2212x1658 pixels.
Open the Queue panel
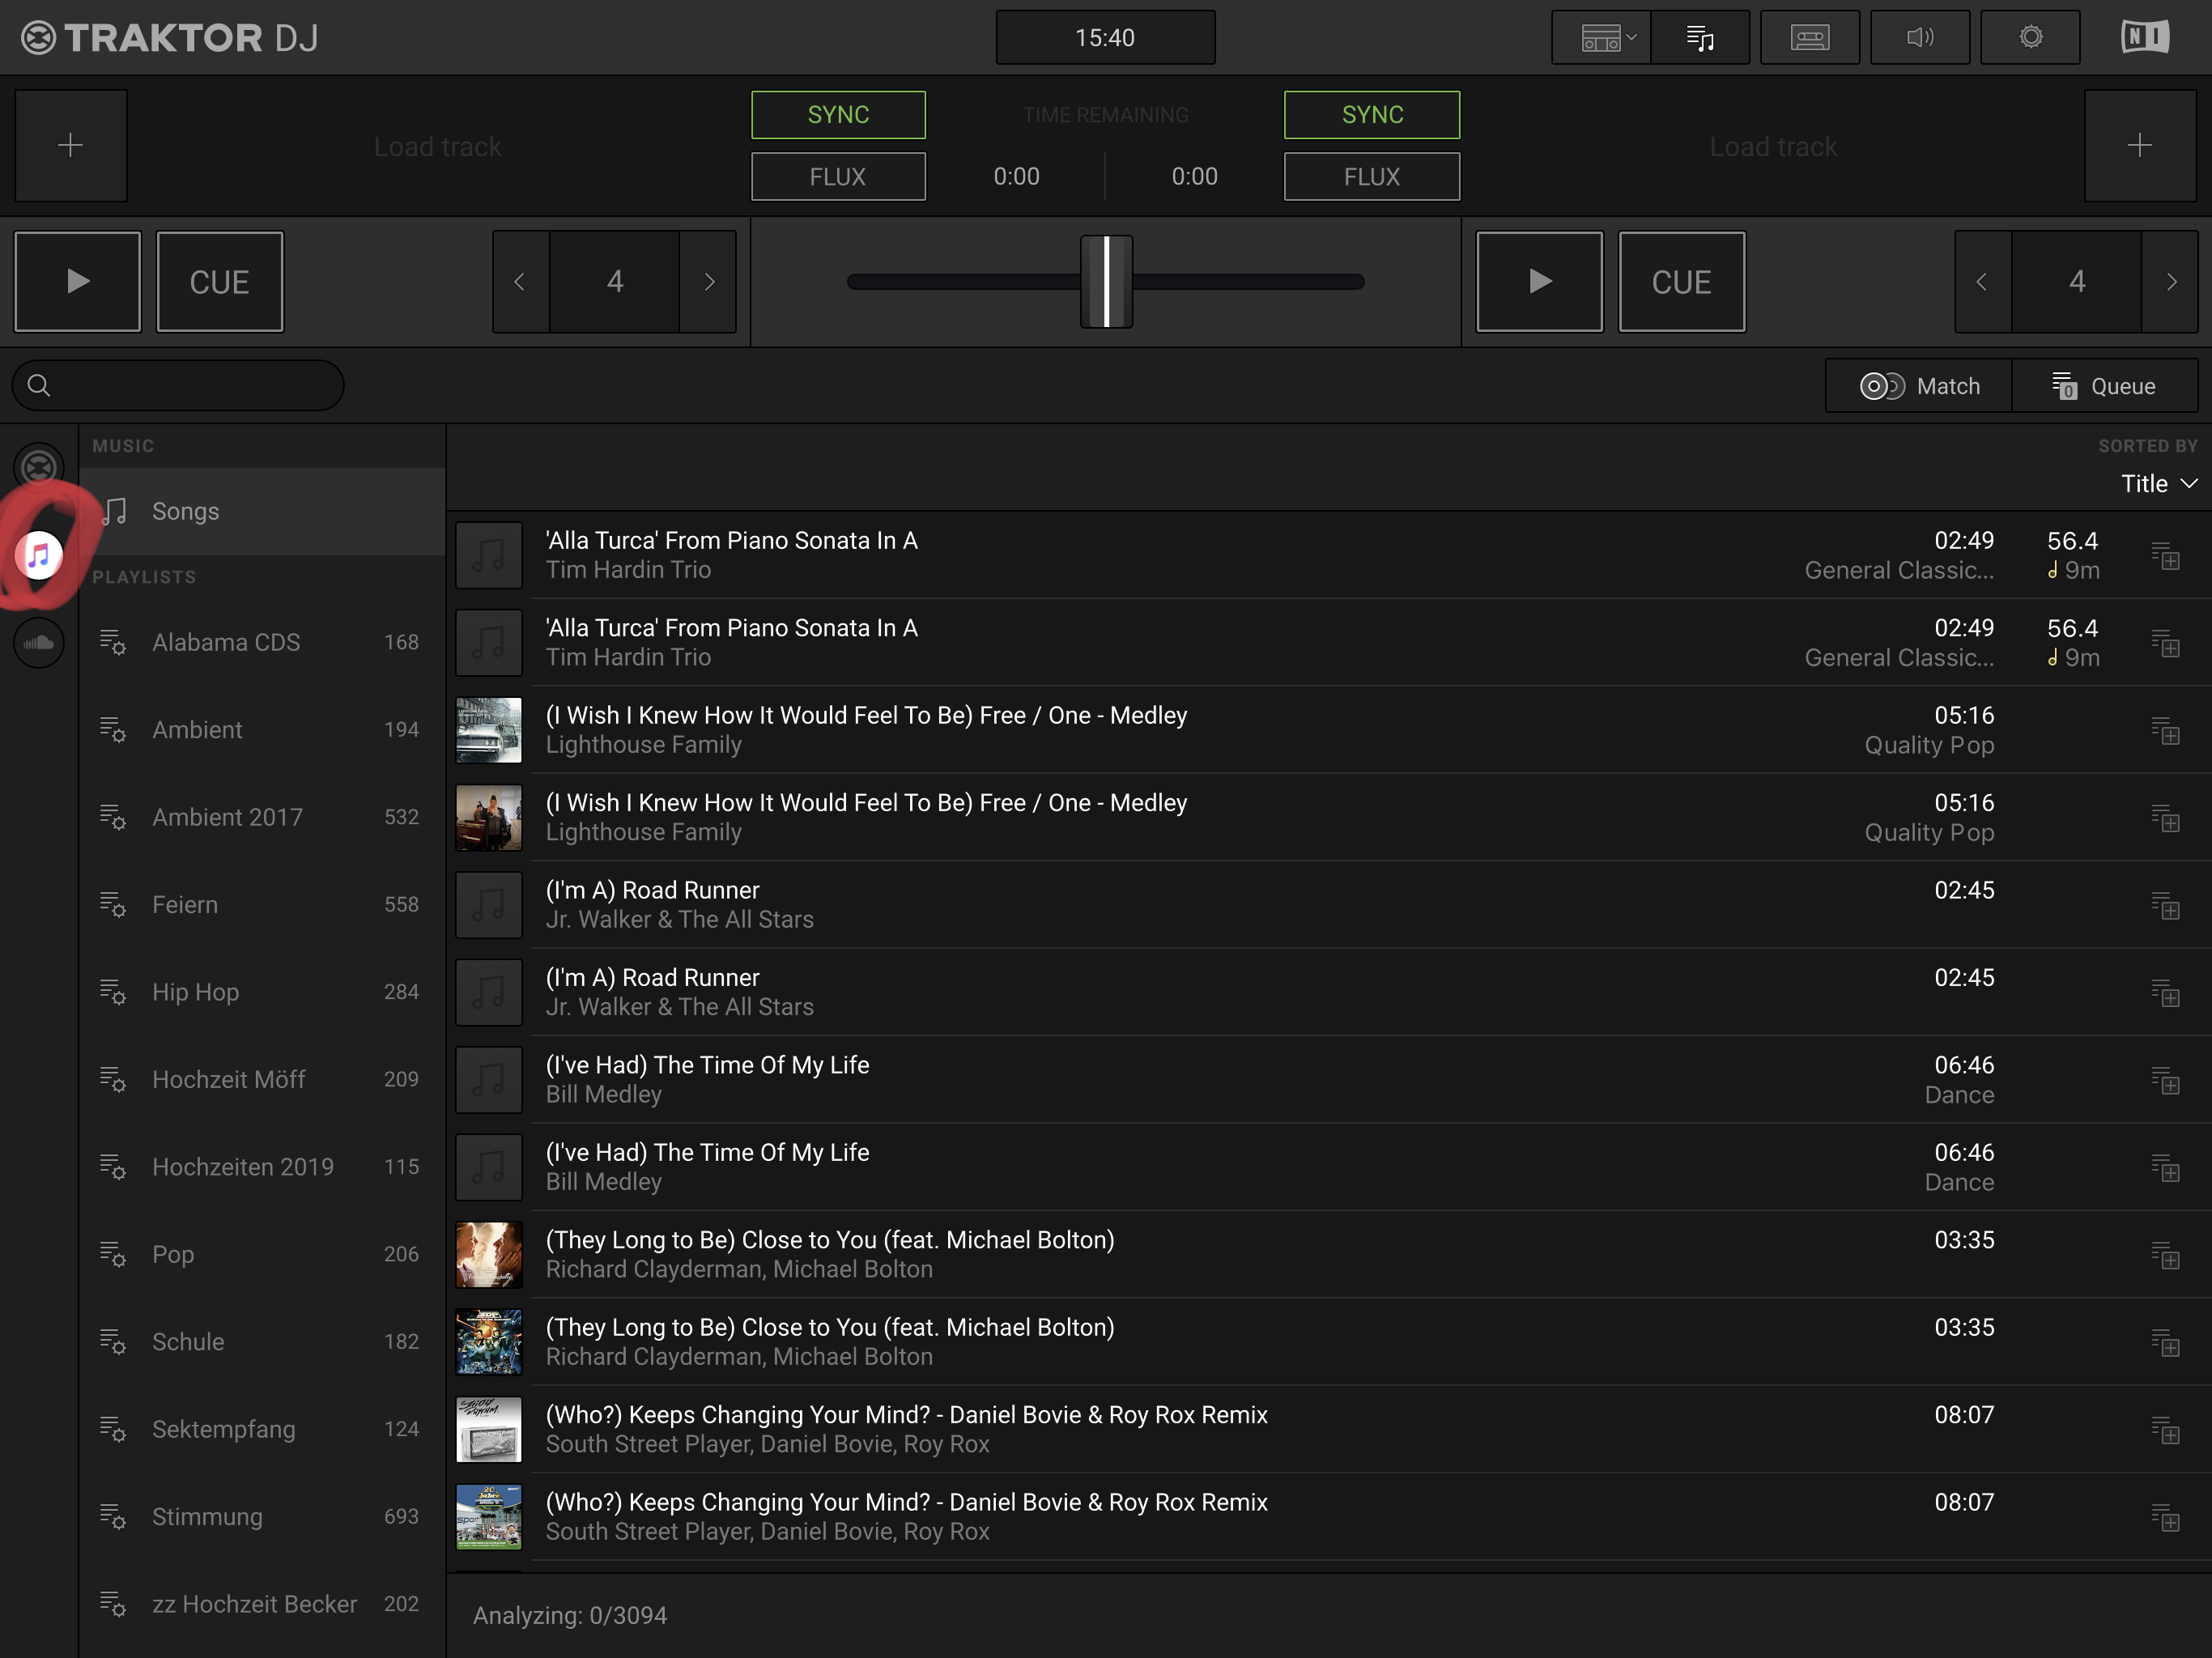point(2104,386)
